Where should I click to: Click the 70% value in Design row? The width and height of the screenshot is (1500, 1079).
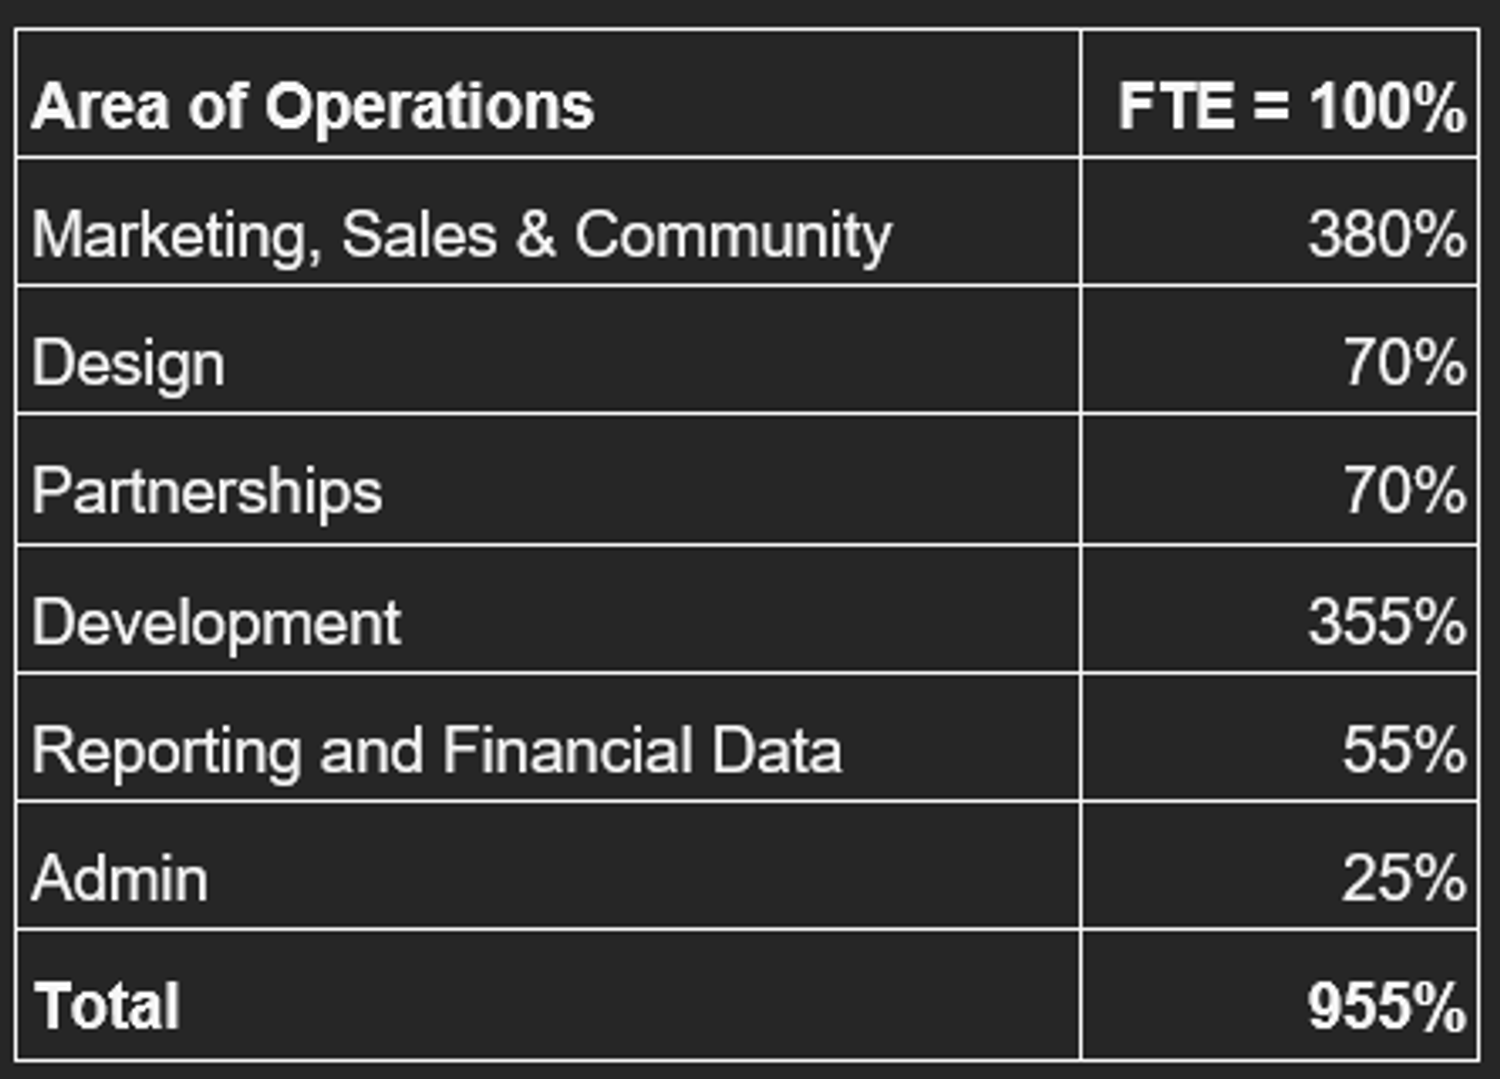click(1404, 362)
